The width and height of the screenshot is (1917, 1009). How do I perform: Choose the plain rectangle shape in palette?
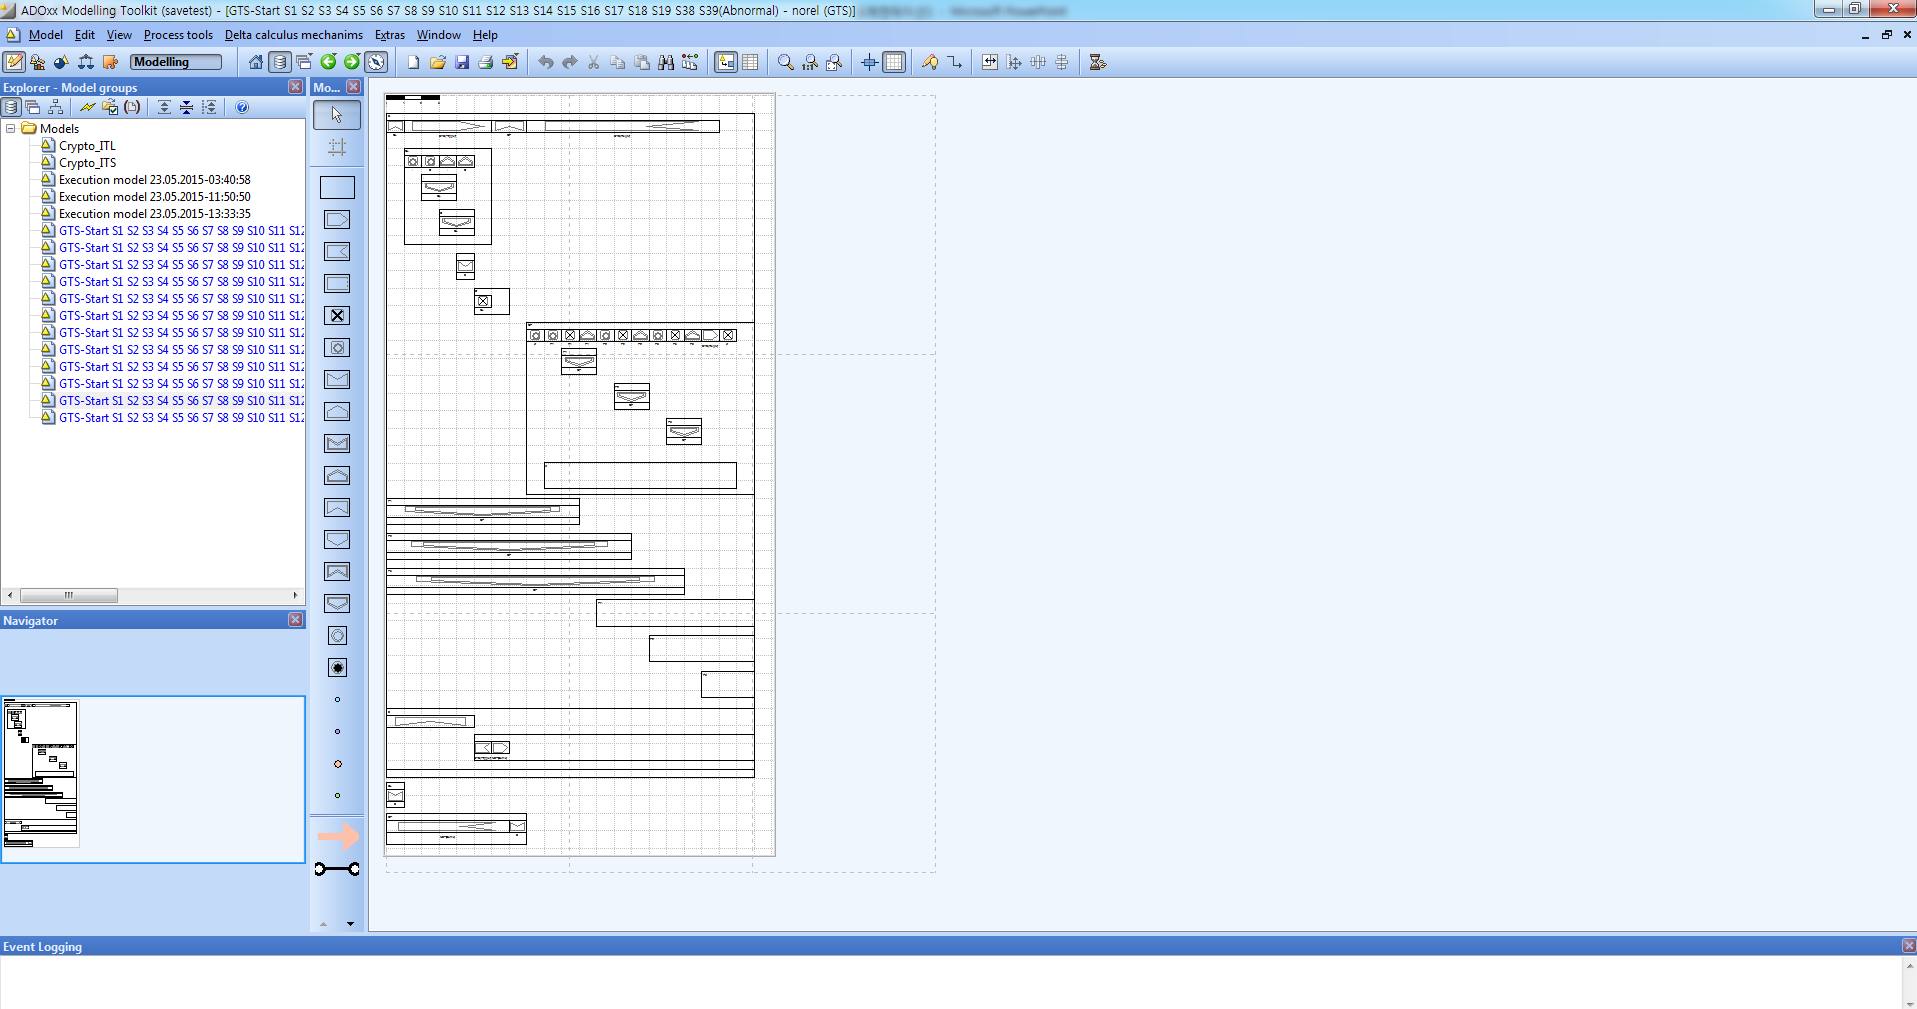(337, 187)
